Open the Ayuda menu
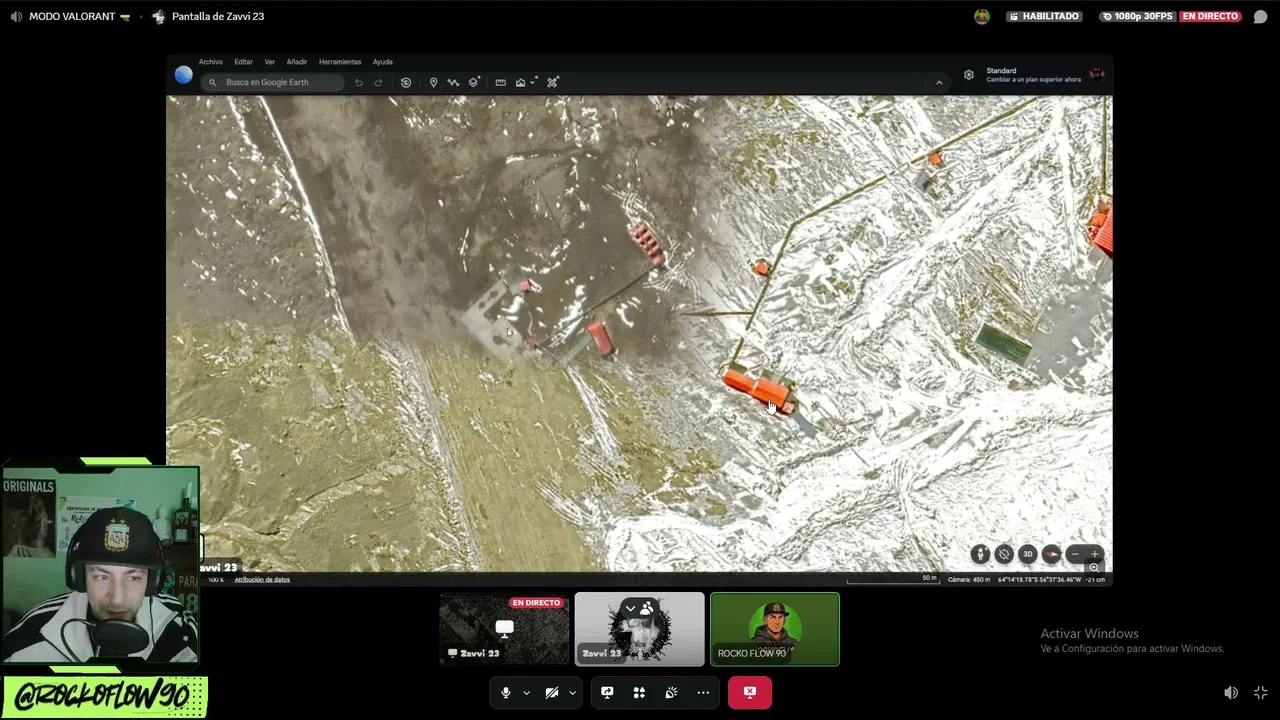The height and width of the screenshot is (720, 1280). (382, 62)
